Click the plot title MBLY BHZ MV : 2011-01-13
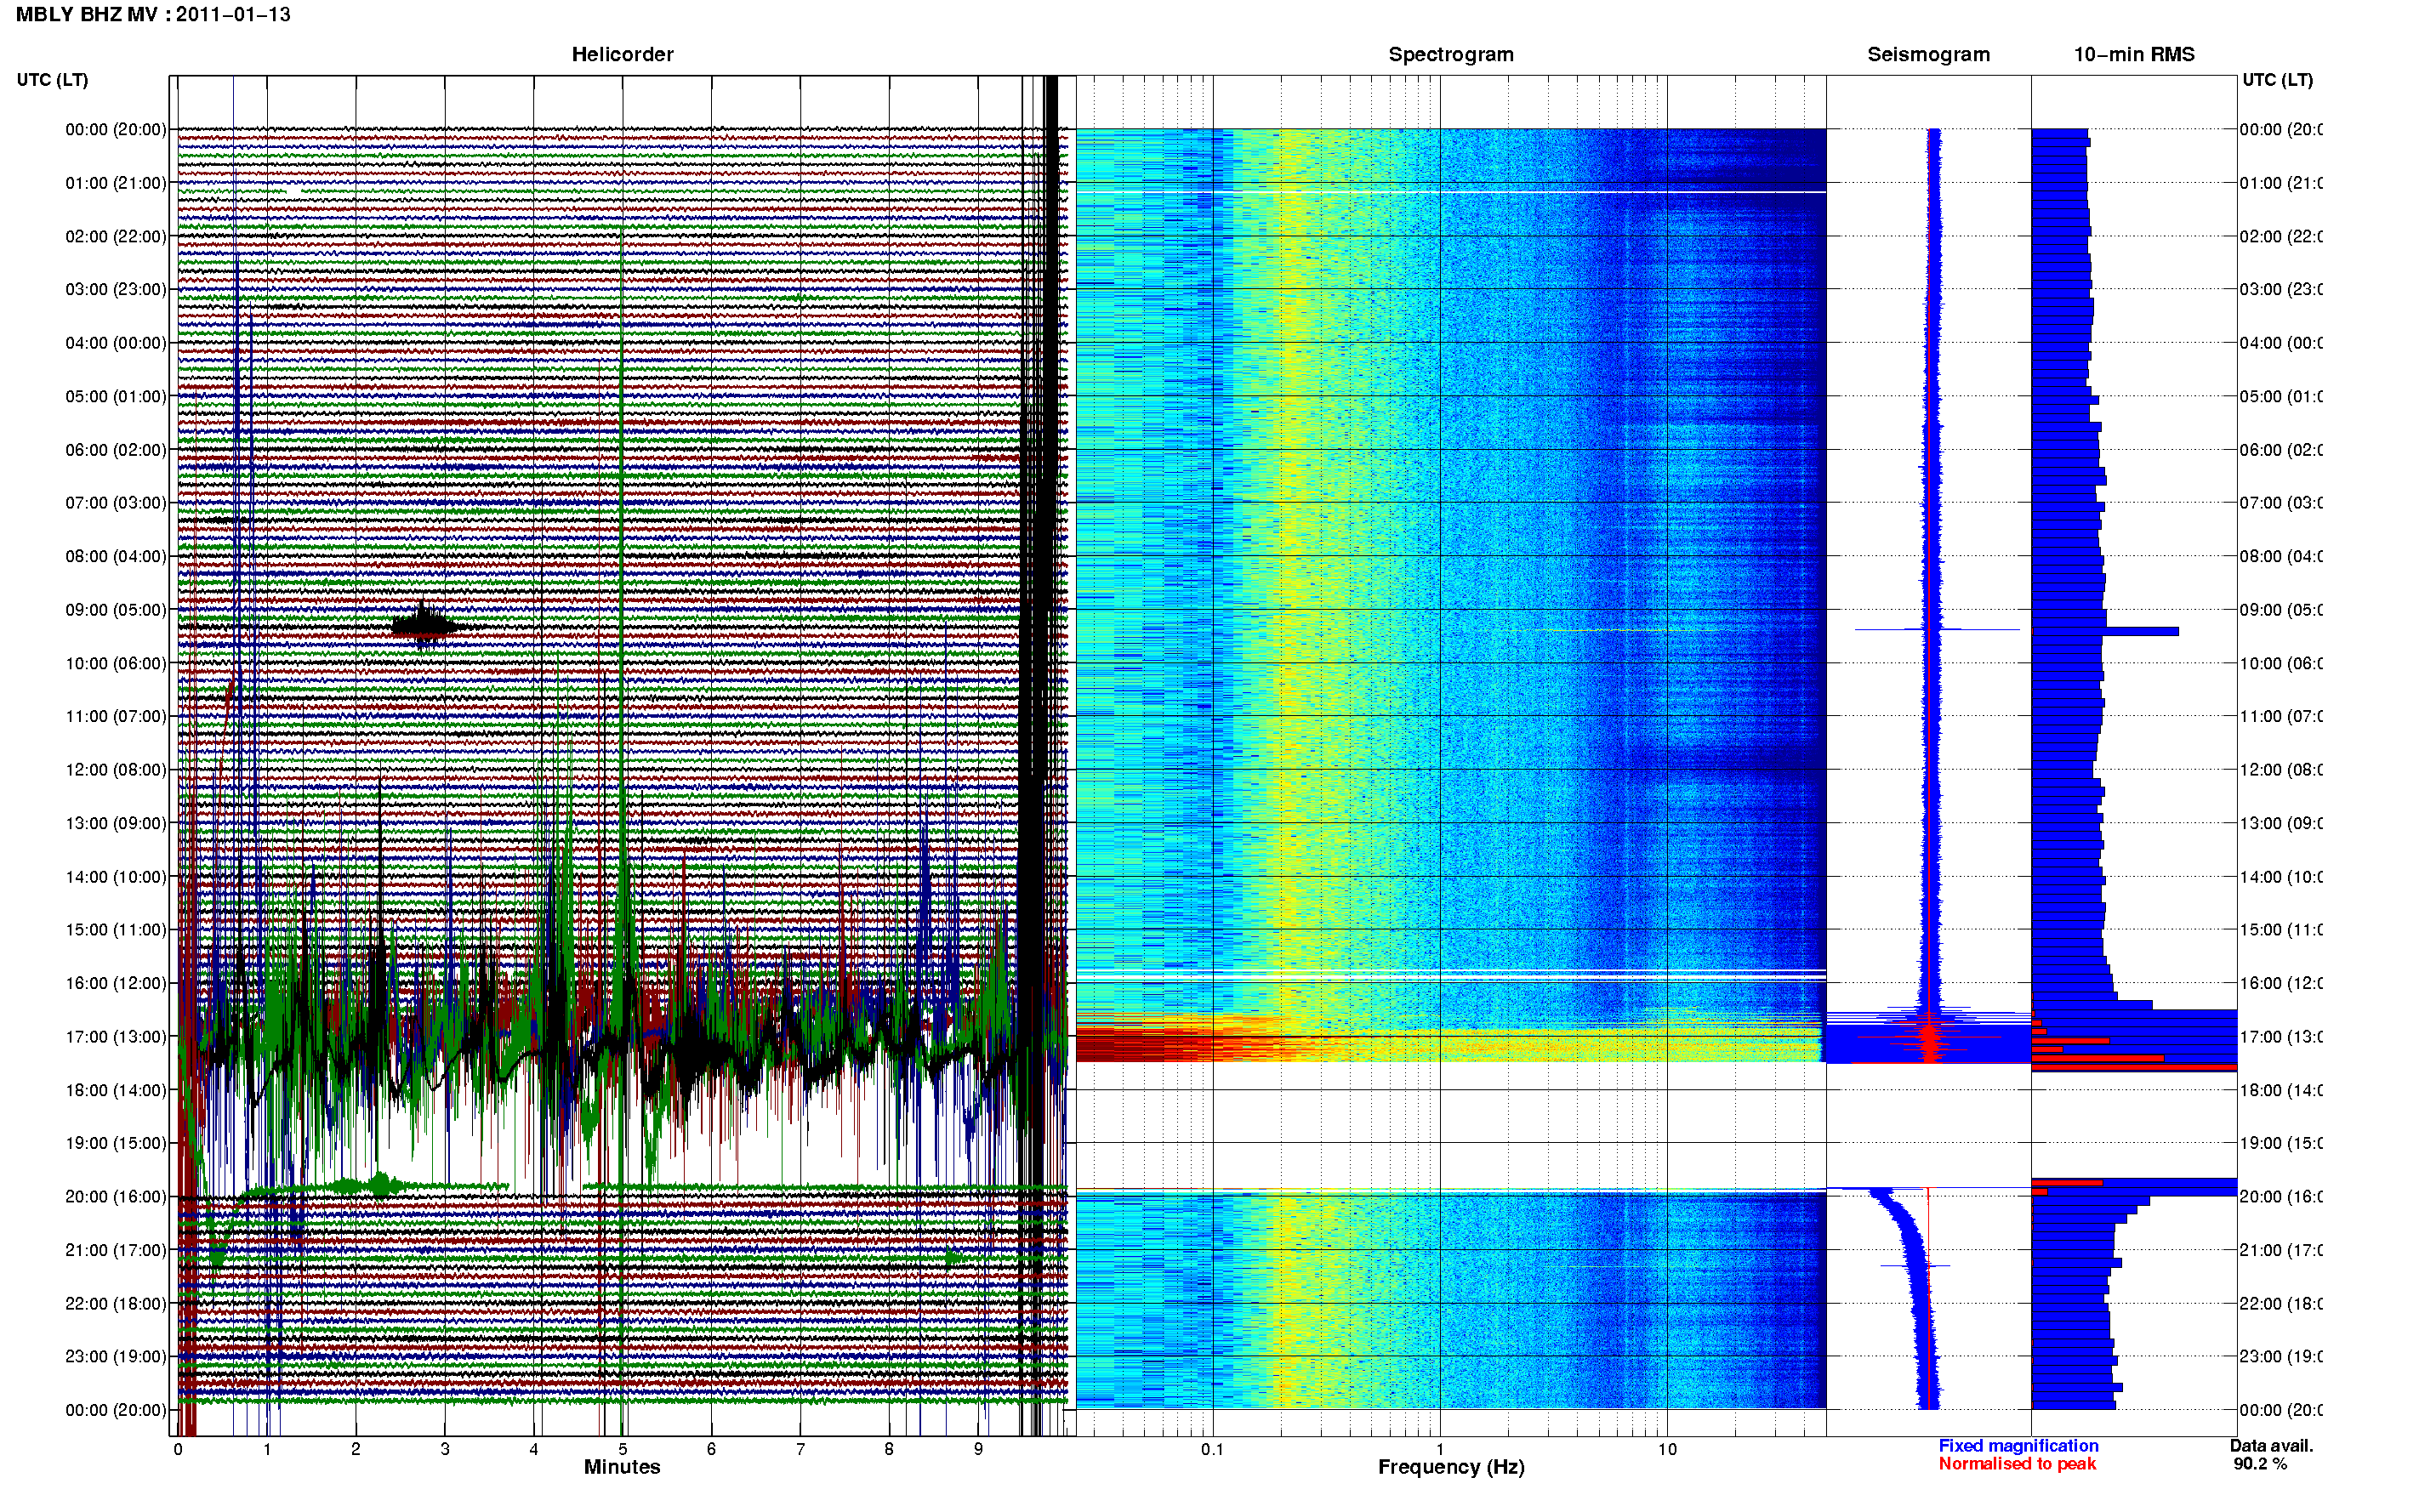The height and width of the screenshot is (1512, 2419). [x=153, y=15]
